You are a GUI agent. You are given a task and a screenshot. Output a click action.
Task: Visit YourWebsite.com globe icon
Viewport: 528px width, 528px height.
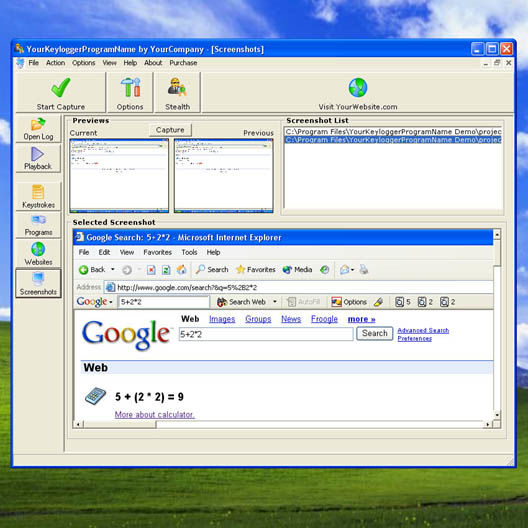click(358, 88)
